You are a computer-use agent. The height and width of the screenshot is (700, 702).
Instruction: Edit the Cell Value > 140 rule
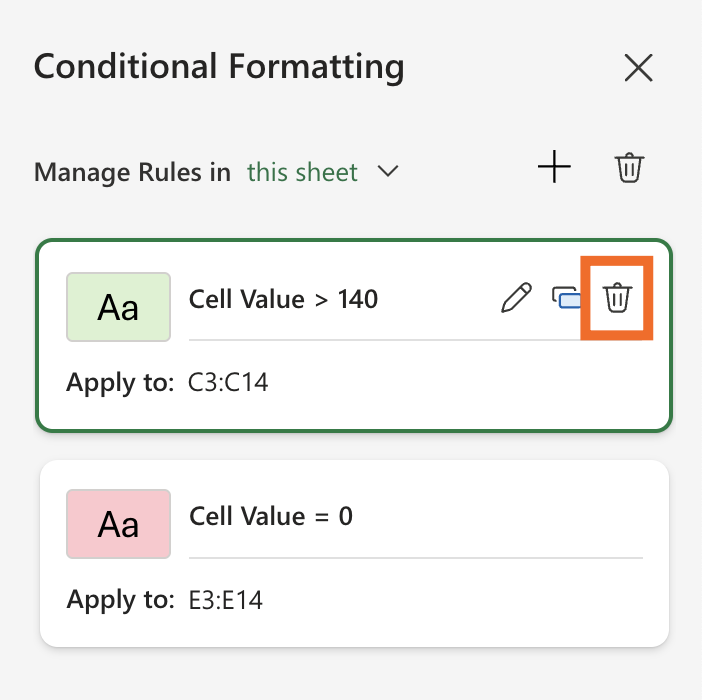(x=516, y=297)
